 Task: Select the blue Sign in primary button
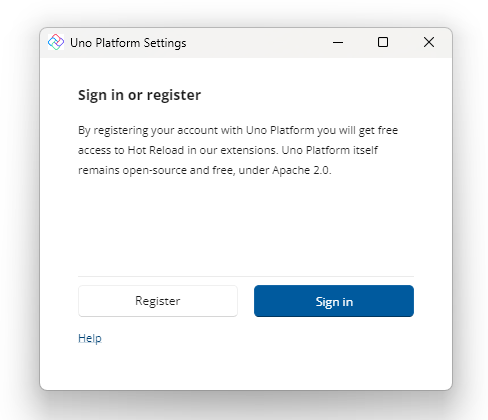pyautogui.click(x=334, y=301)
